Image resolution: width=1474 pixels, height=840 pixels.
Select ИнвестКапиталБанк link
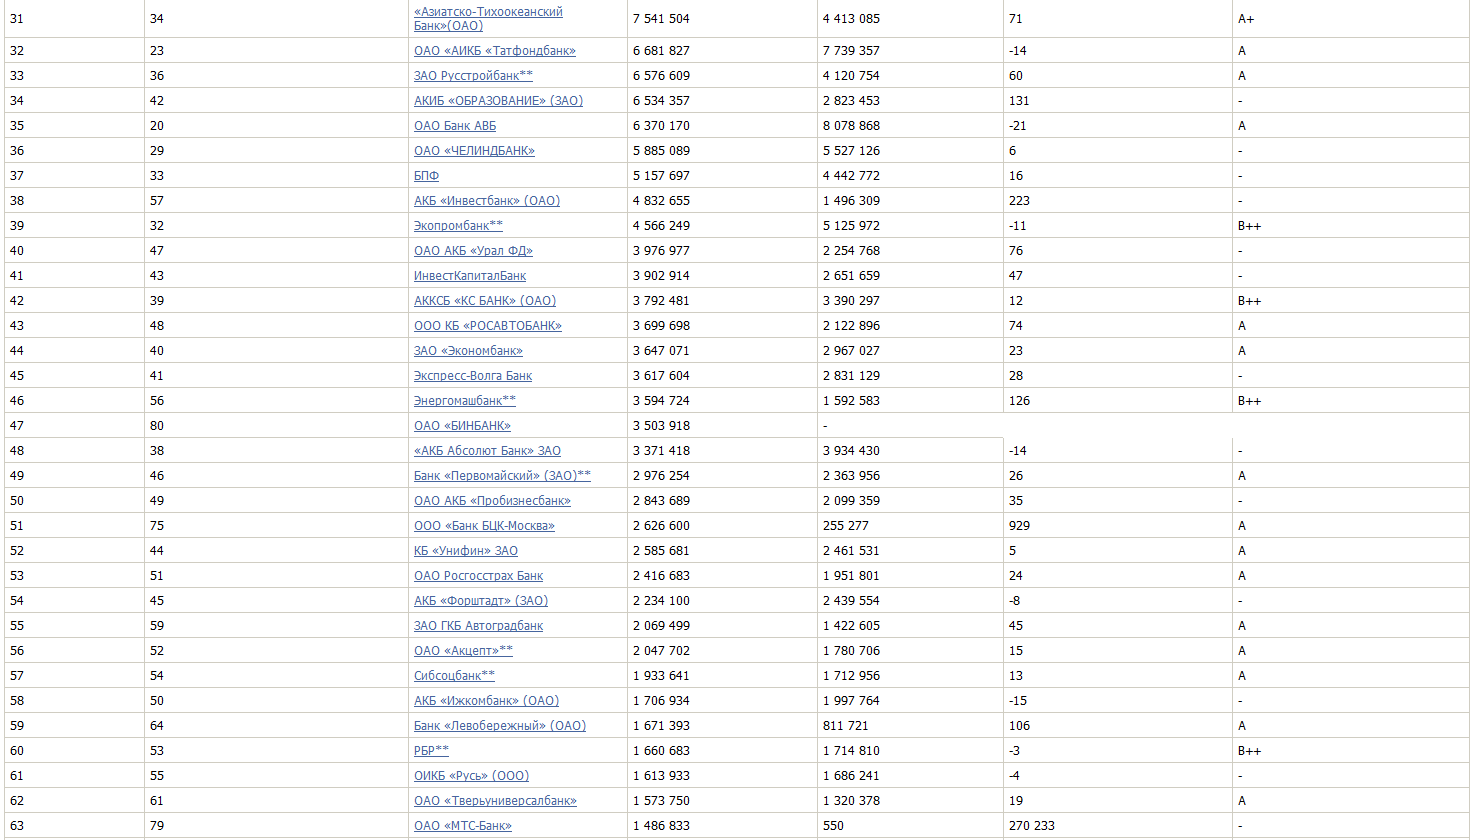[470, 276]
